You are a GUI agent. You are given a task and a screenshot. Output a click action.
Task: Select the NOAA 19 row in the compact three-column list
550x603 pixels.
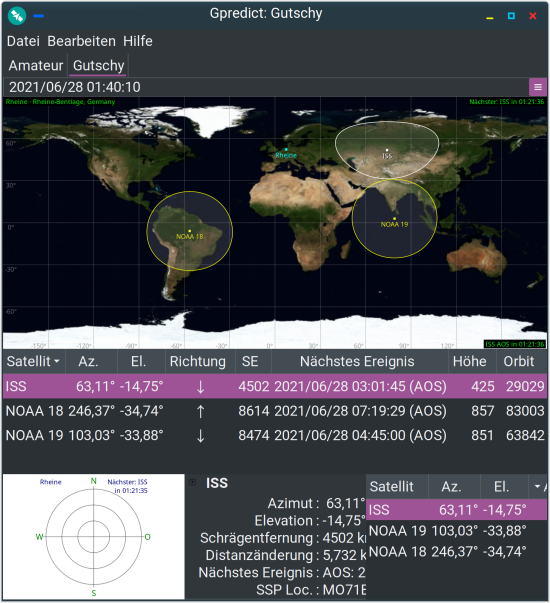point(456,531)
